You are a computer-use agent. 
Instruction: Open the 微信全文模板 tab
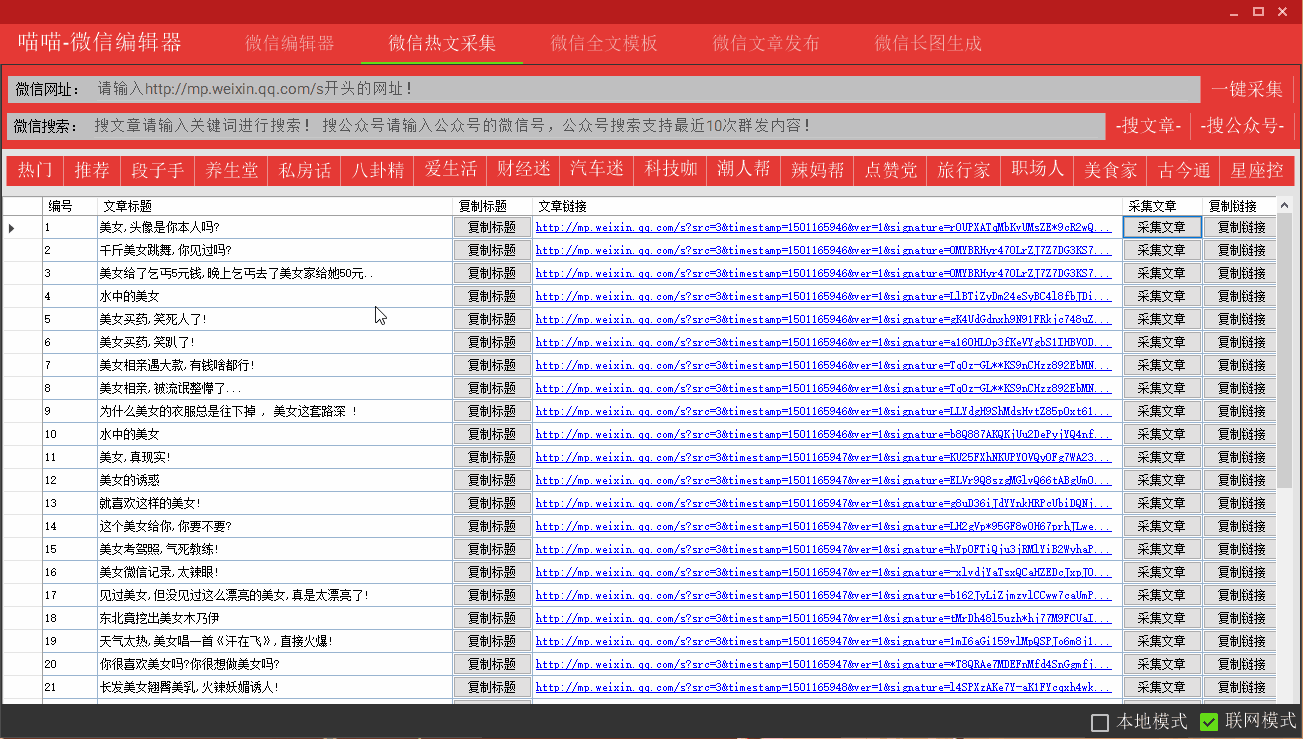604,43
